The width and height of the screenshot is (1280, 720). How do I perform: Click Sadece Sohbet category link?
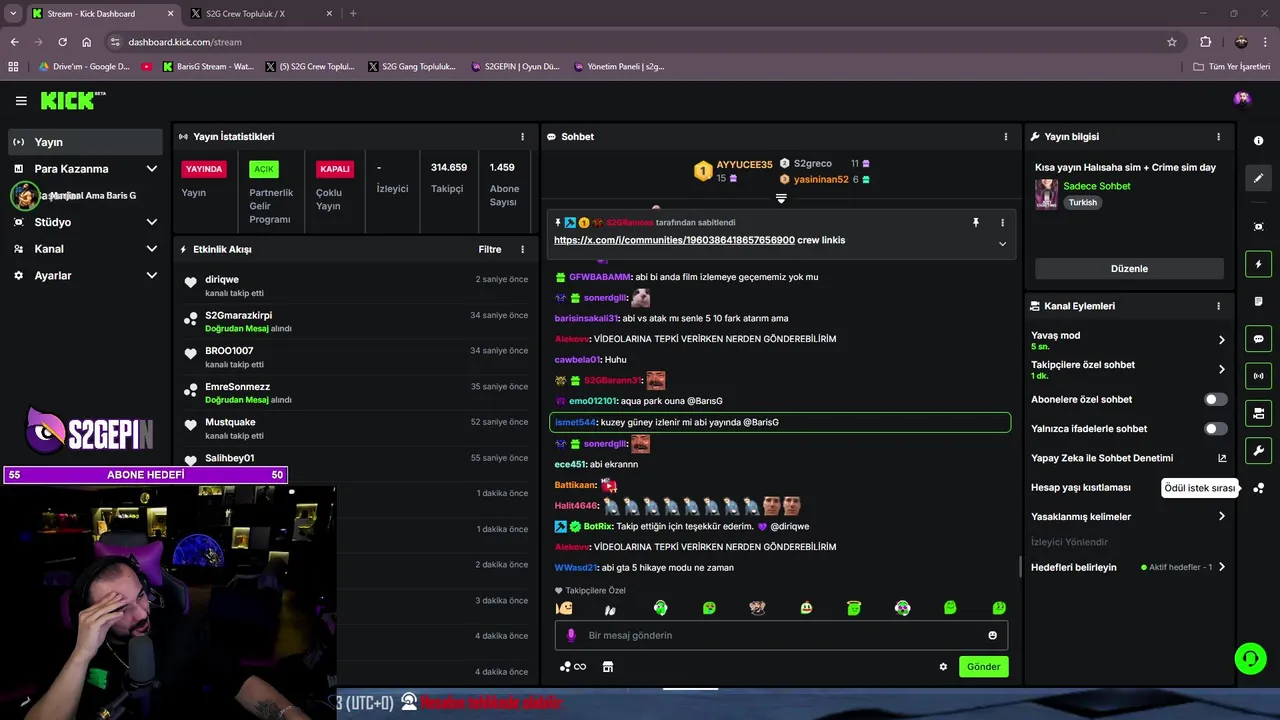[1097, 186]
